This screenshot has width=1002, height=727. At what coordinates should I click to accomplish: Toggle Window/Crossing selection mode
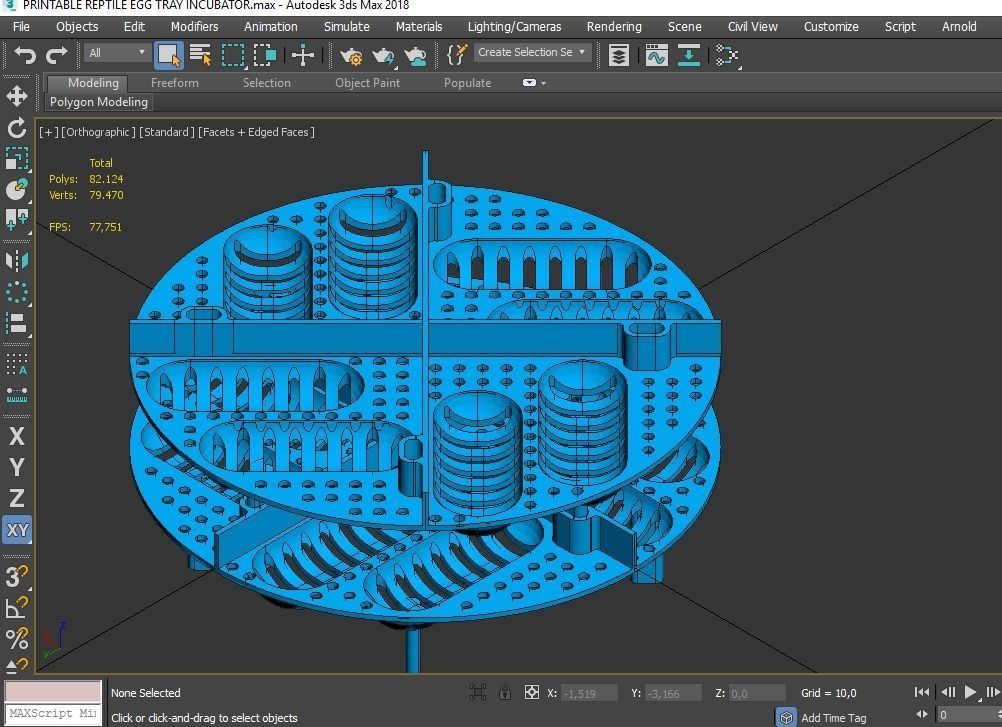(x=265, y=55)
